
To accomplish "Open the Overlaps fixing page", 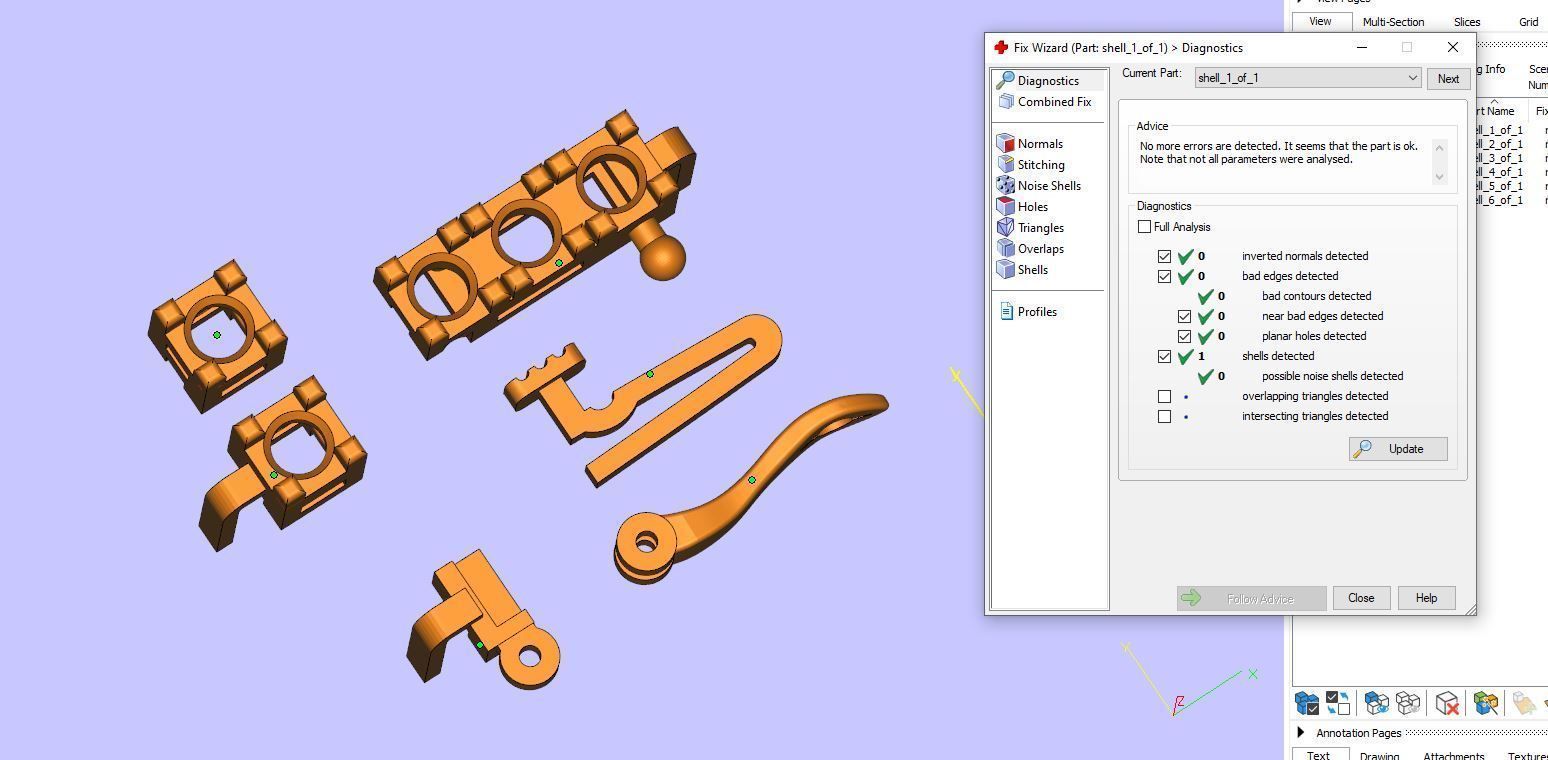I will click(x=1031, y=249).
